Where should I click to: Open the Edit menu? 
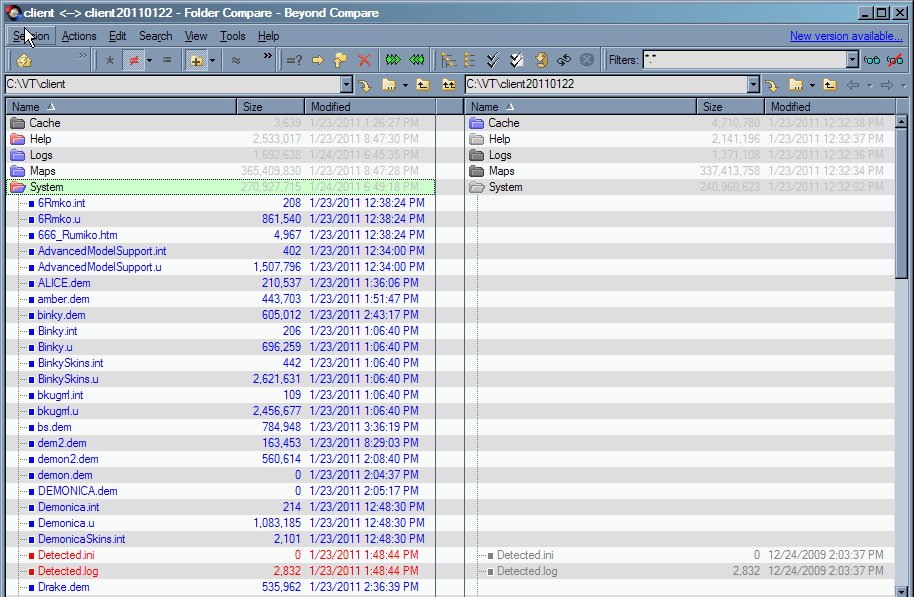pos(117,36)
